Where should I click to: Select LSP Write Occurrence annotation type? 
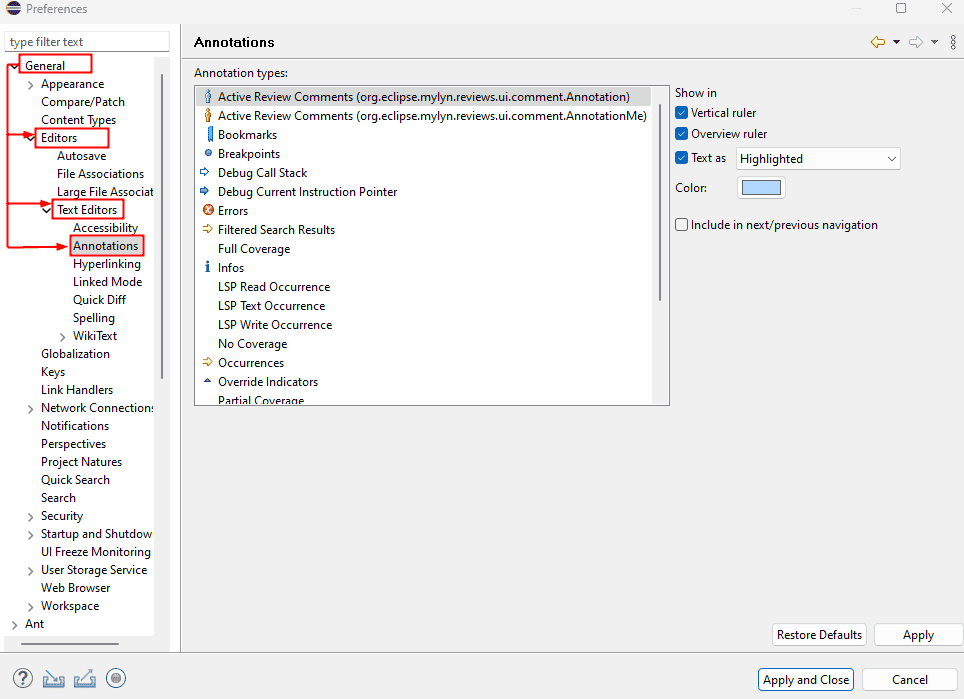pyautogui.click(x=275, y=325)
